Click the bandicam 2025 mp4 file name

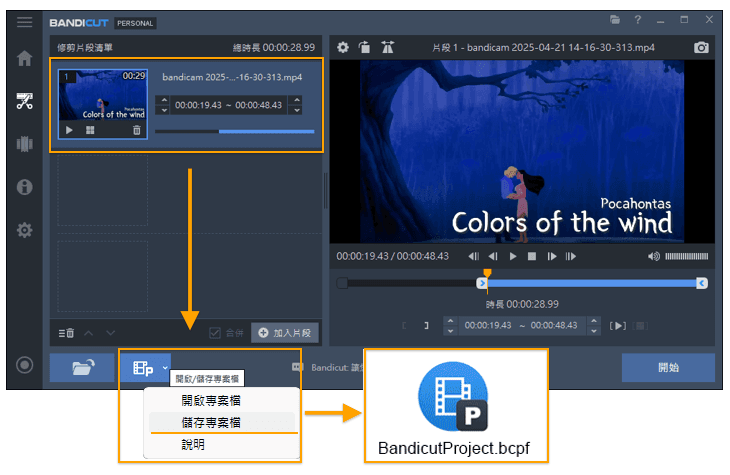pyautogui.click(x=232, y=77)
